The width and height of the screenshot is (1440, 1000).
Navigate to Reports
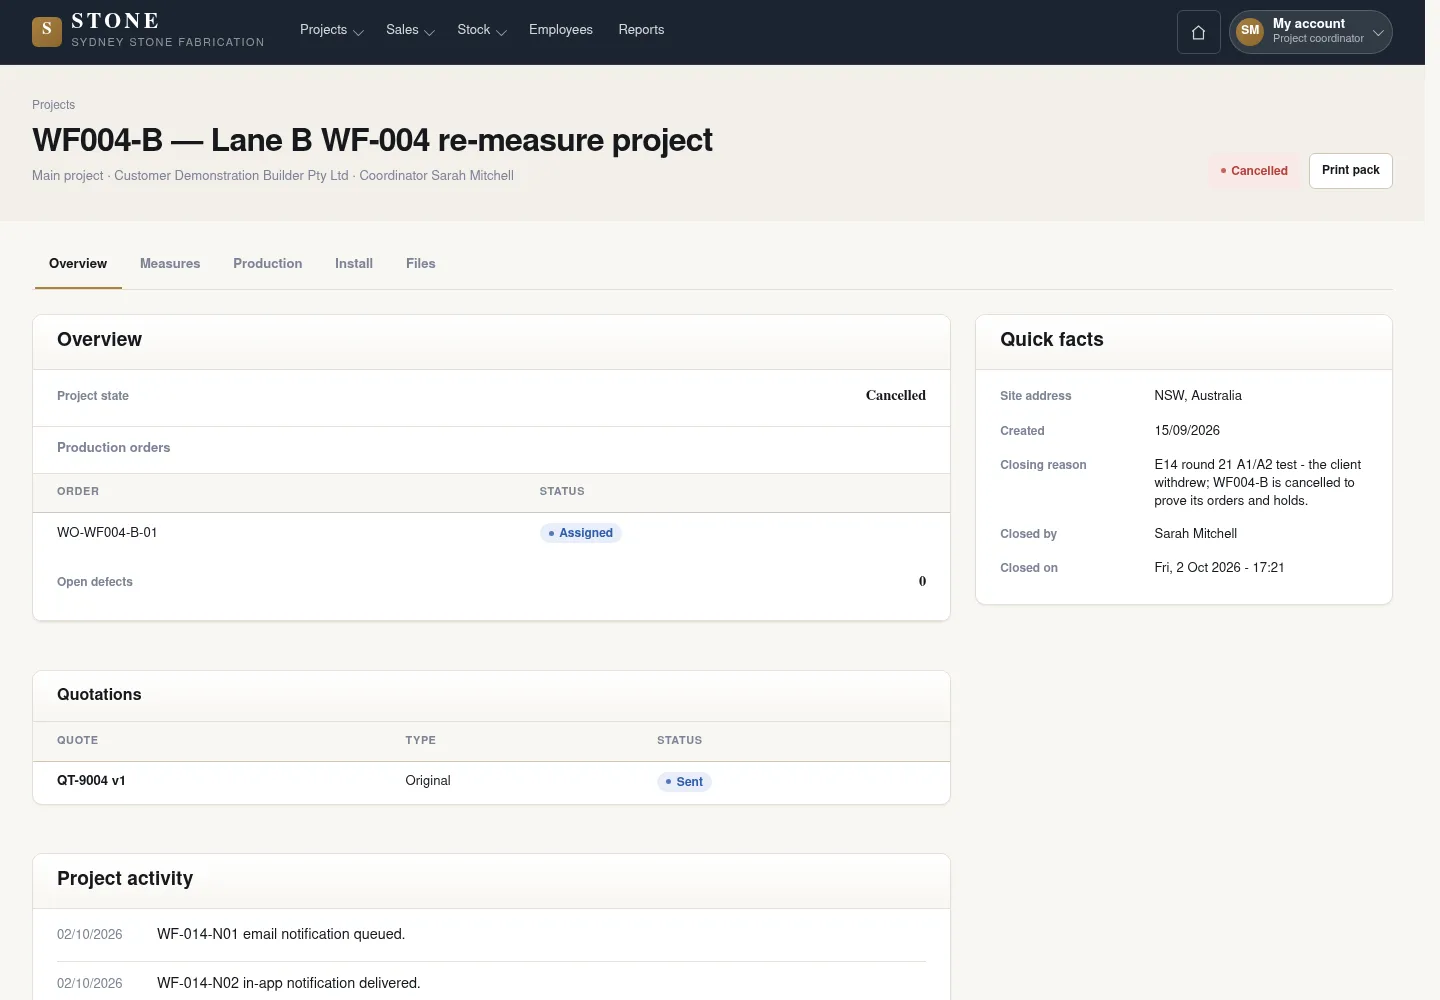pos(641,30)
